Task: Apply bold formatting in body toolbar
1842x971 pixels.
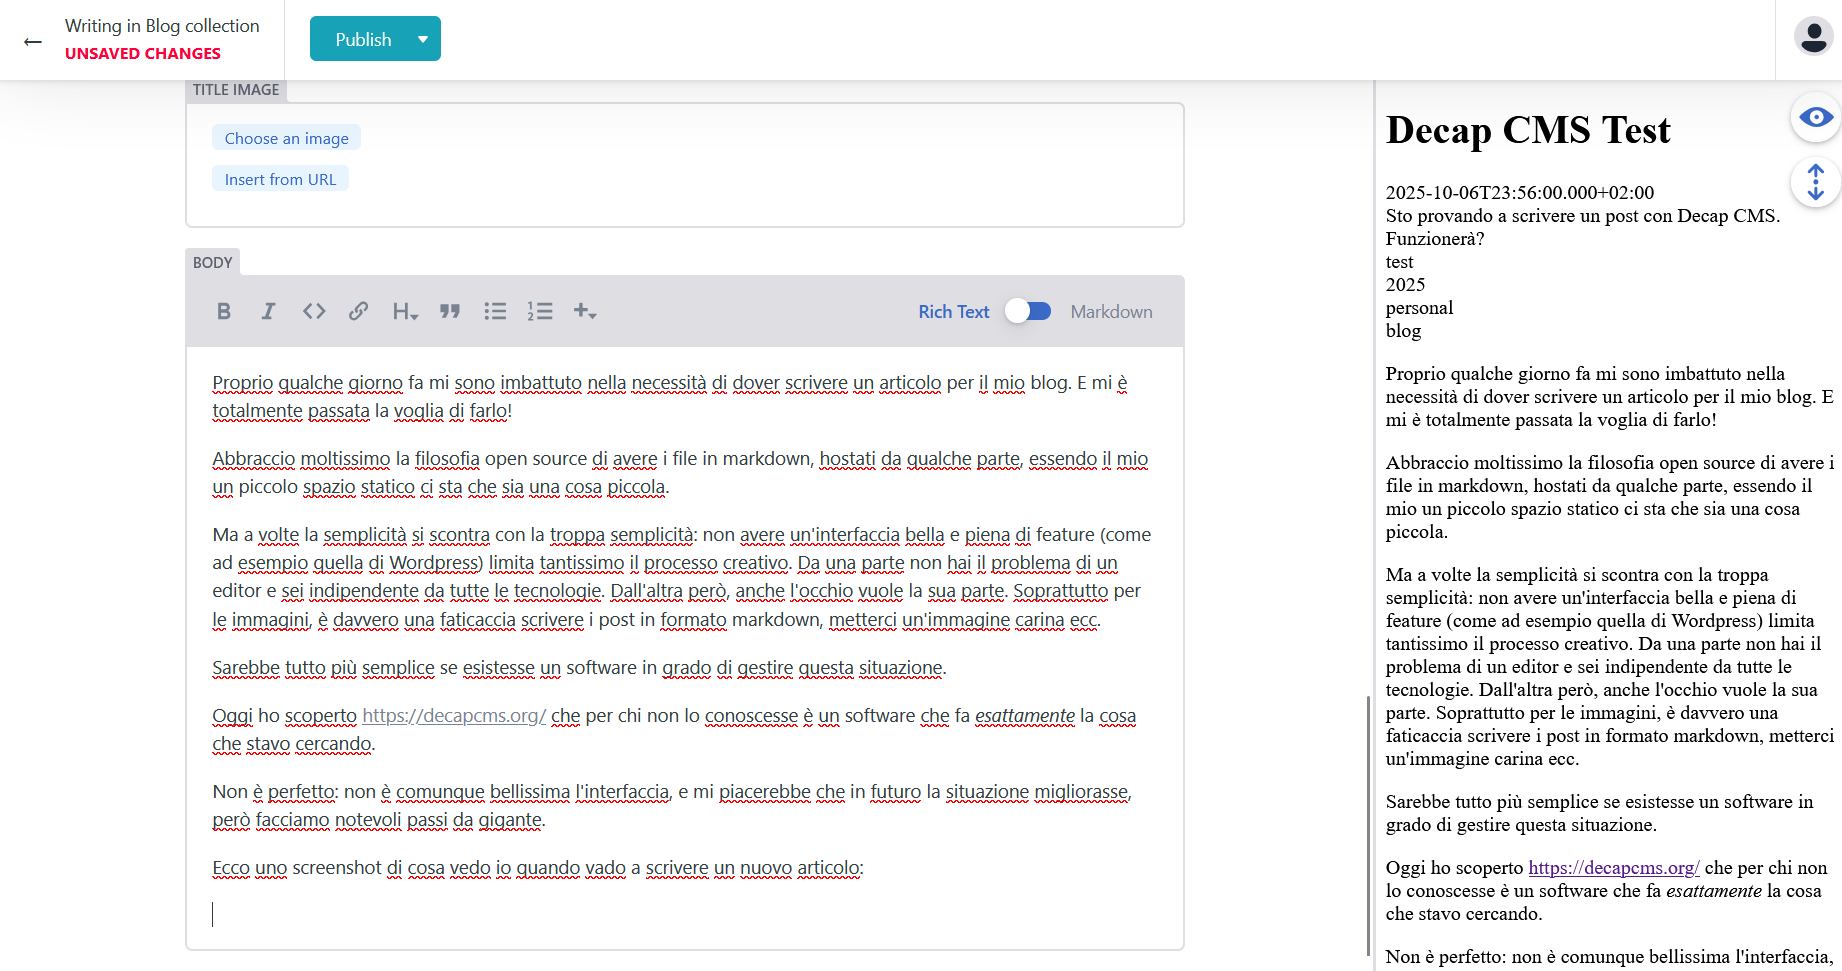Action: (224, 311)
